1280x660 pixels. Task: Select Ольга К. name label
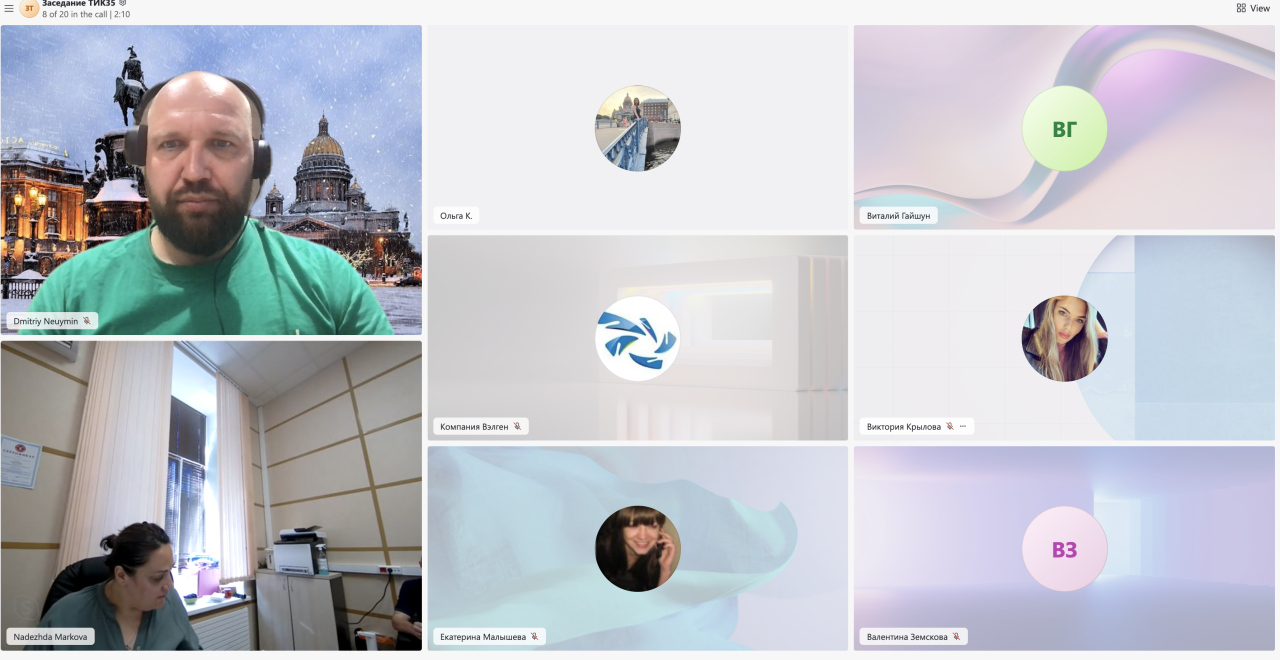[x=456, y=215]
